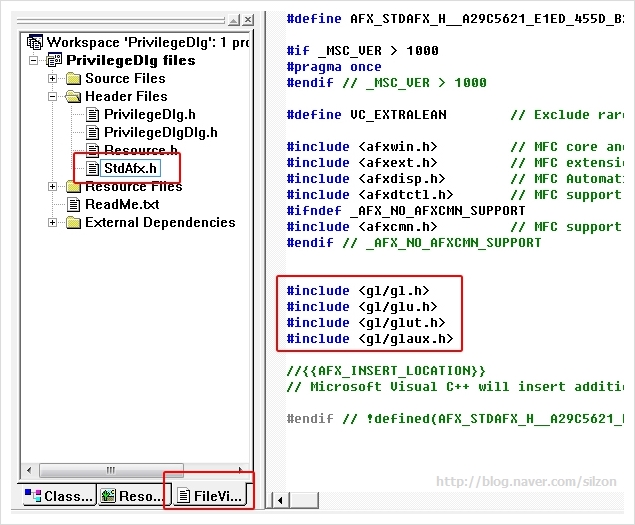Click the '#define VC_EXTRALEAN' code line
This screenshot has height=525, width=635.
pyautogui.click(x=367, y=115)
